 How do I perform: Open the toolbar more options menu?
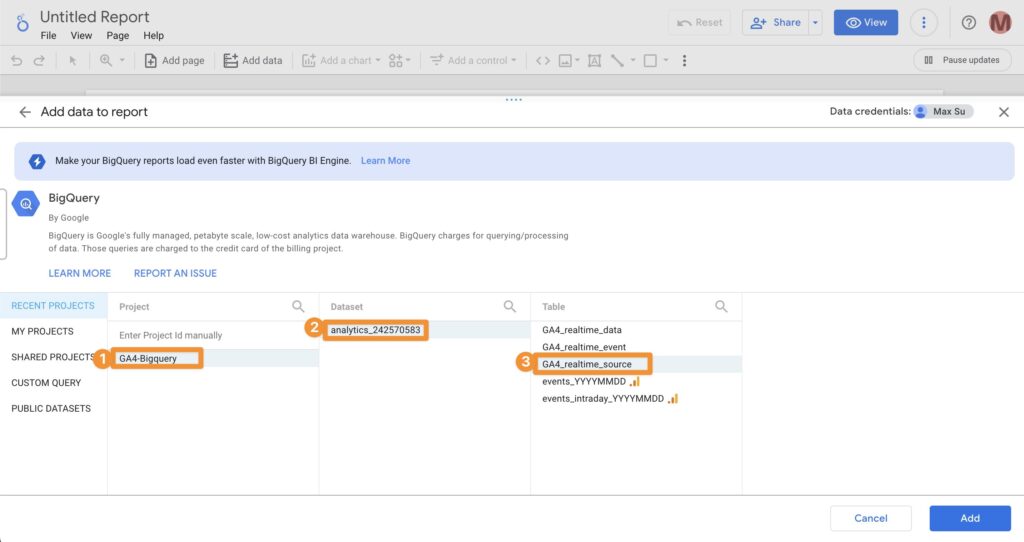click(684, 61)
